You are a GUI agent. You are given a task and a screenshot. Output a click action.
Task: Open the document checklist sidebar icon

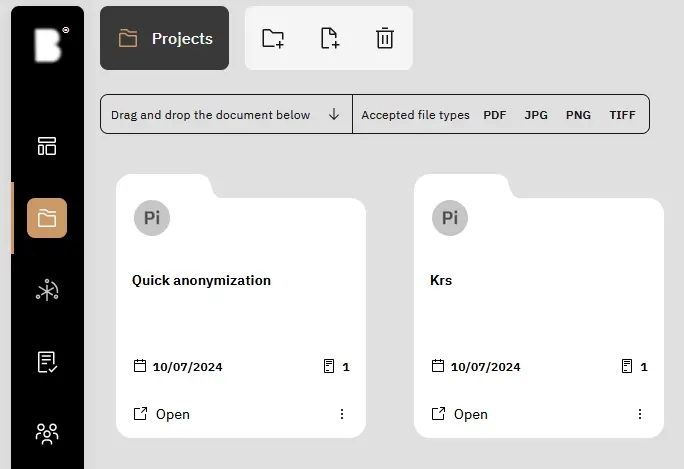pos(47,362)
